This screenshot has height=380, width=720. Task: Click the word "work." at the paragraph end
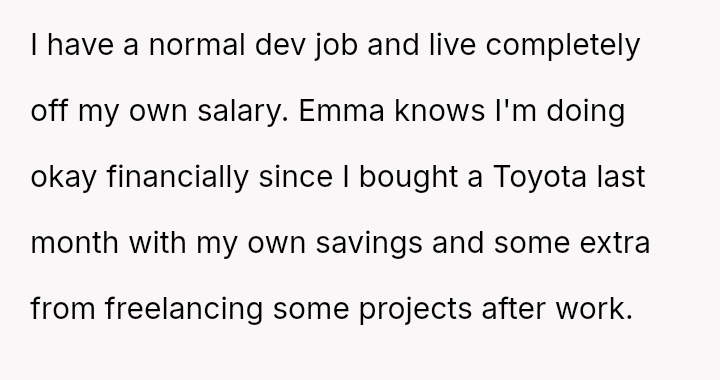tap(595, 308)
